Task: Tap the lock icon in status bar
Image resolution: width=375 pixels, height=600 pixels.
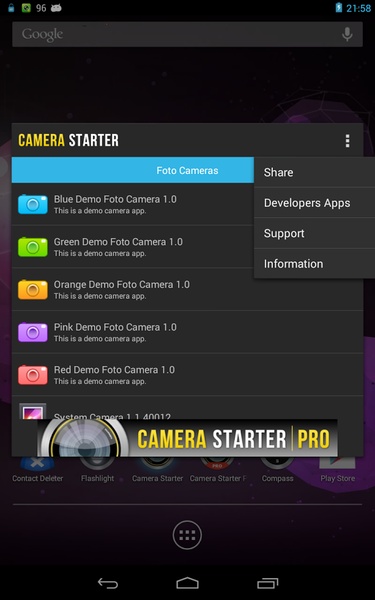Action: click(x=11, y=8)
